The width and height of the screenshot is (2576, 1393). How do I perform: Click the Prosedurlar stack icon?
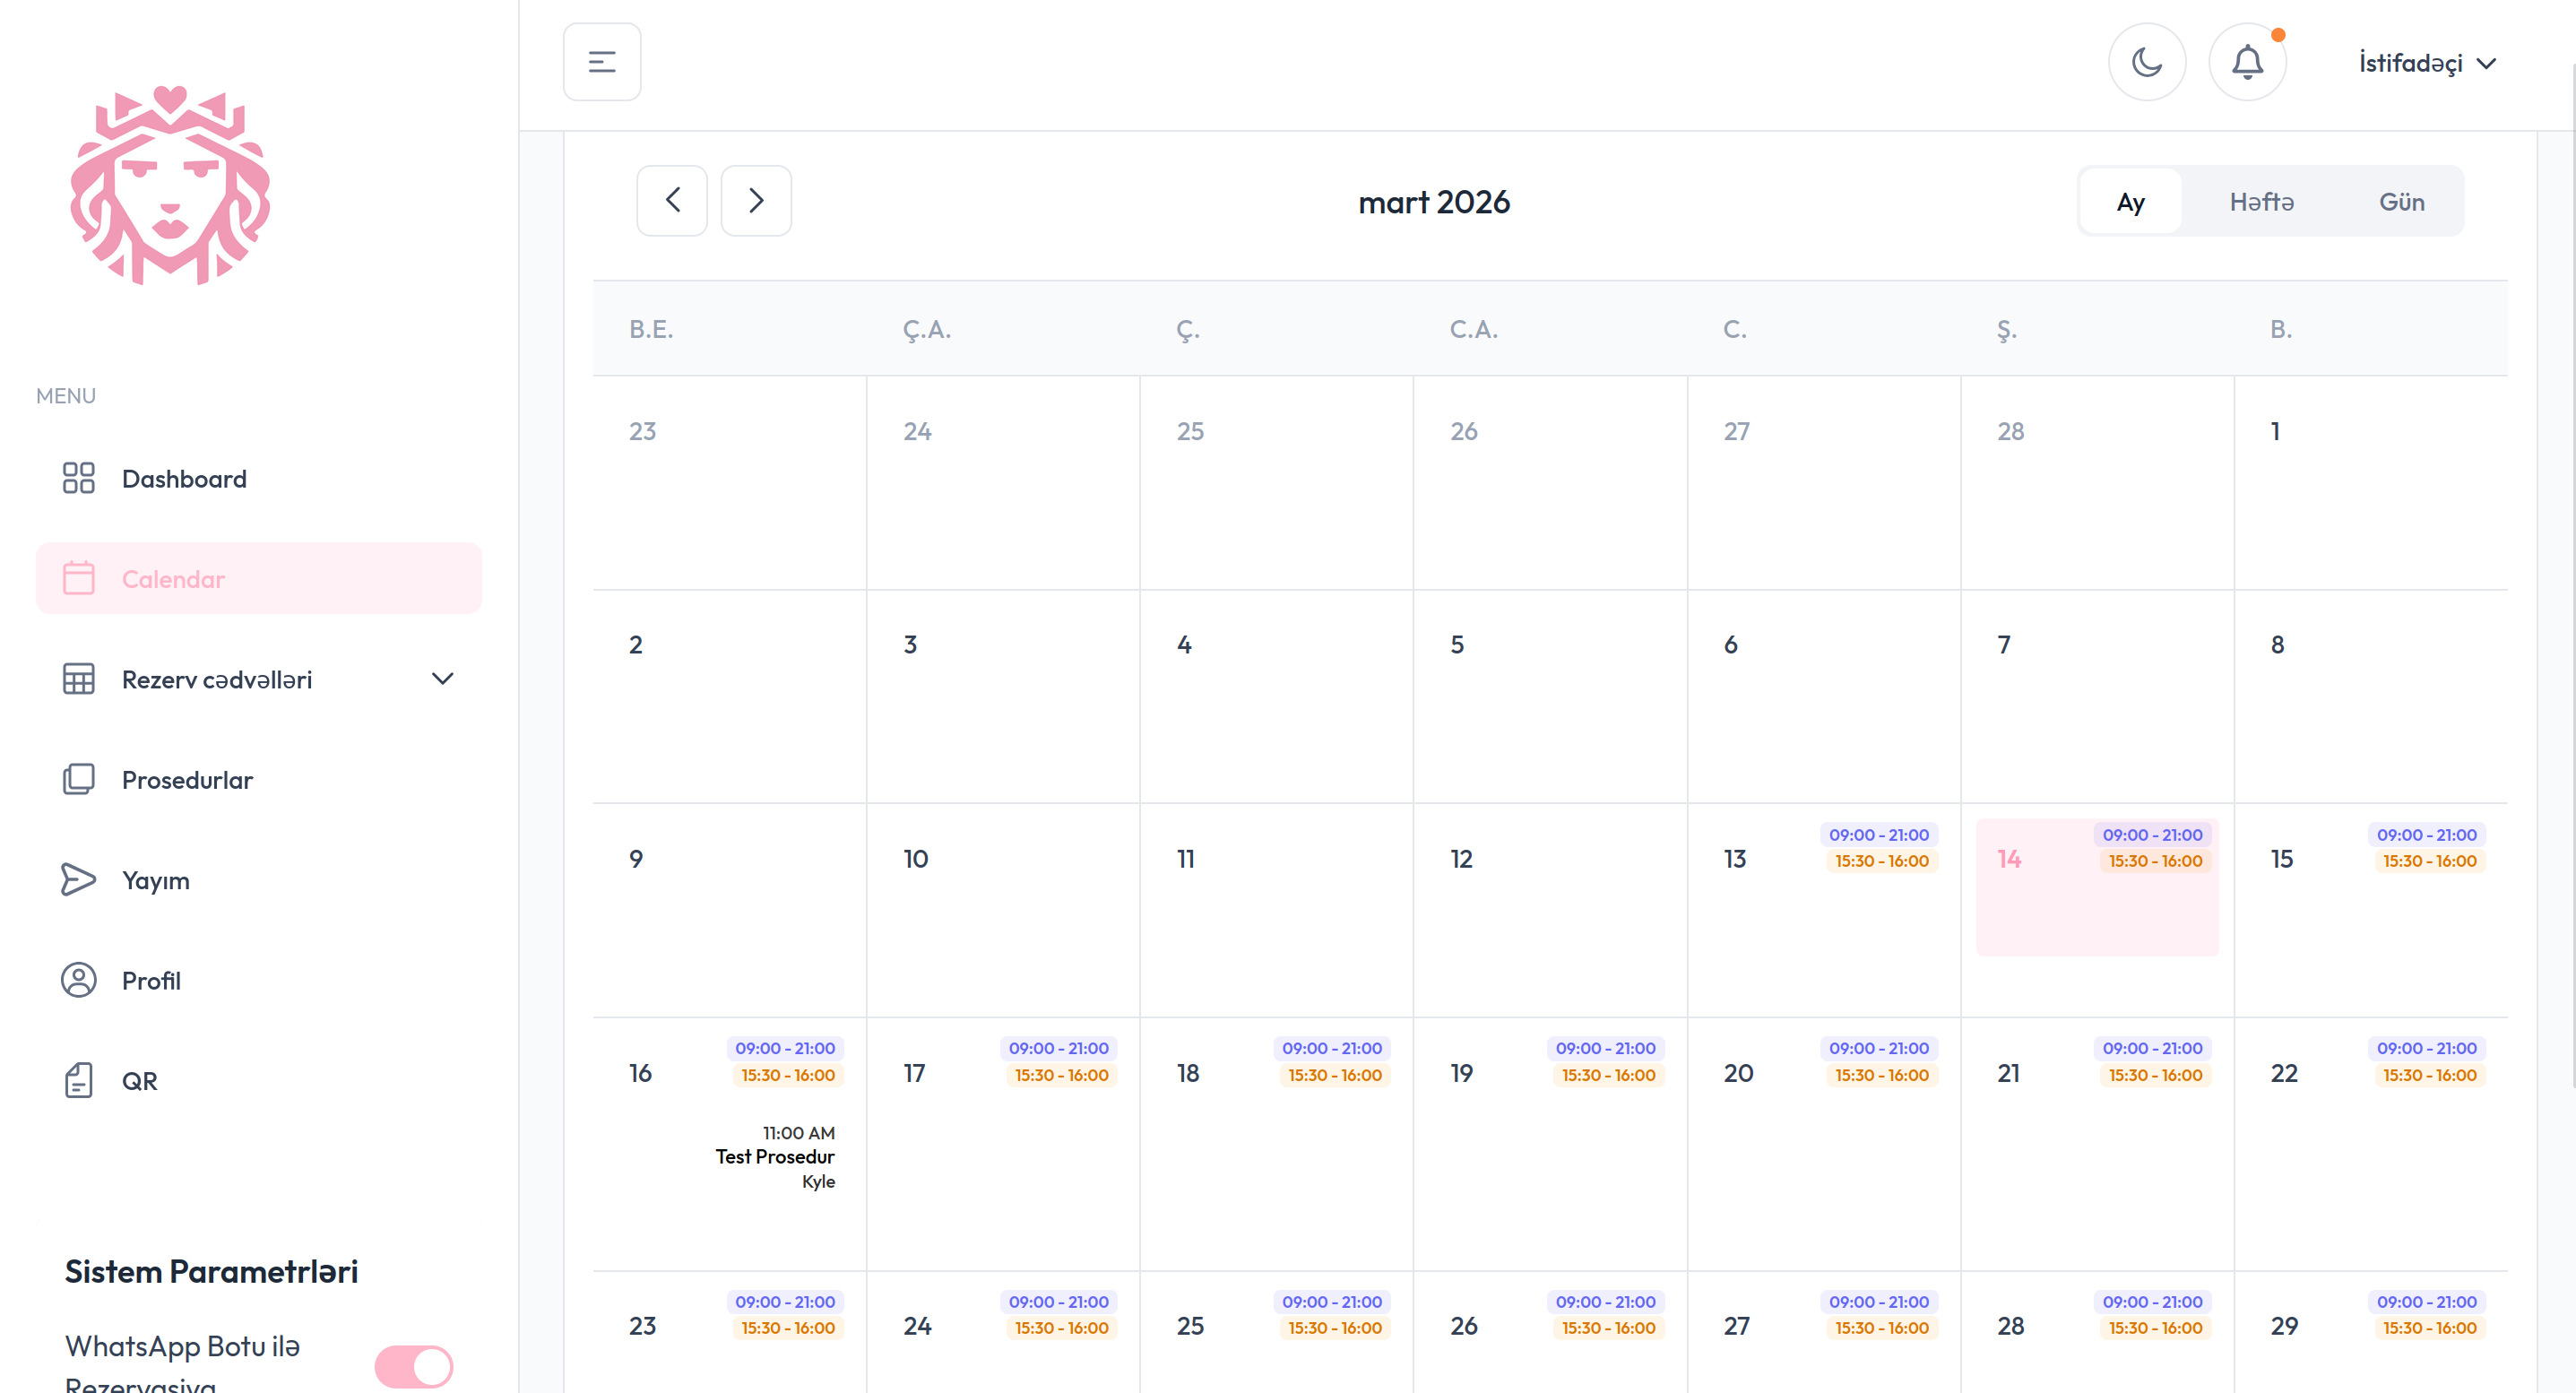click(x=78, y=779)
